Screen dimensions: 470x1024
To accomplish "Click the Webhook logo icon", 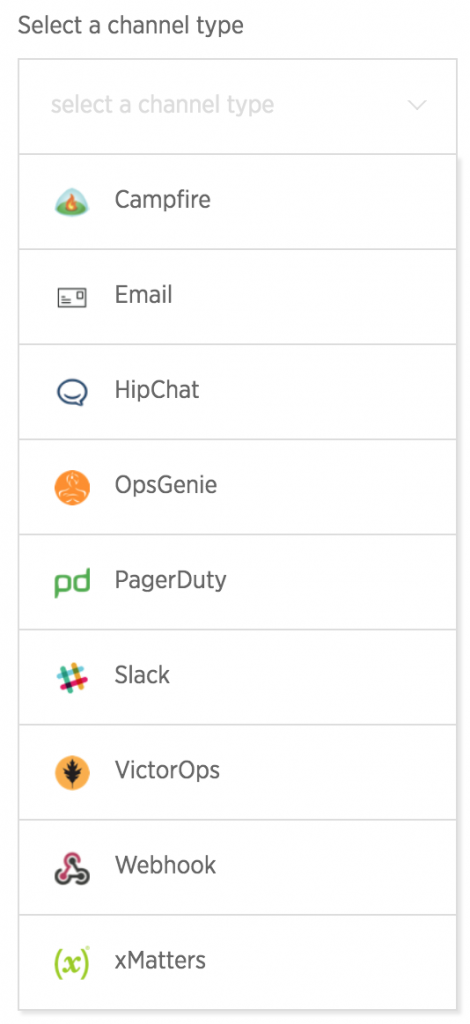I will pyautogui.click(x=72, y=868).
